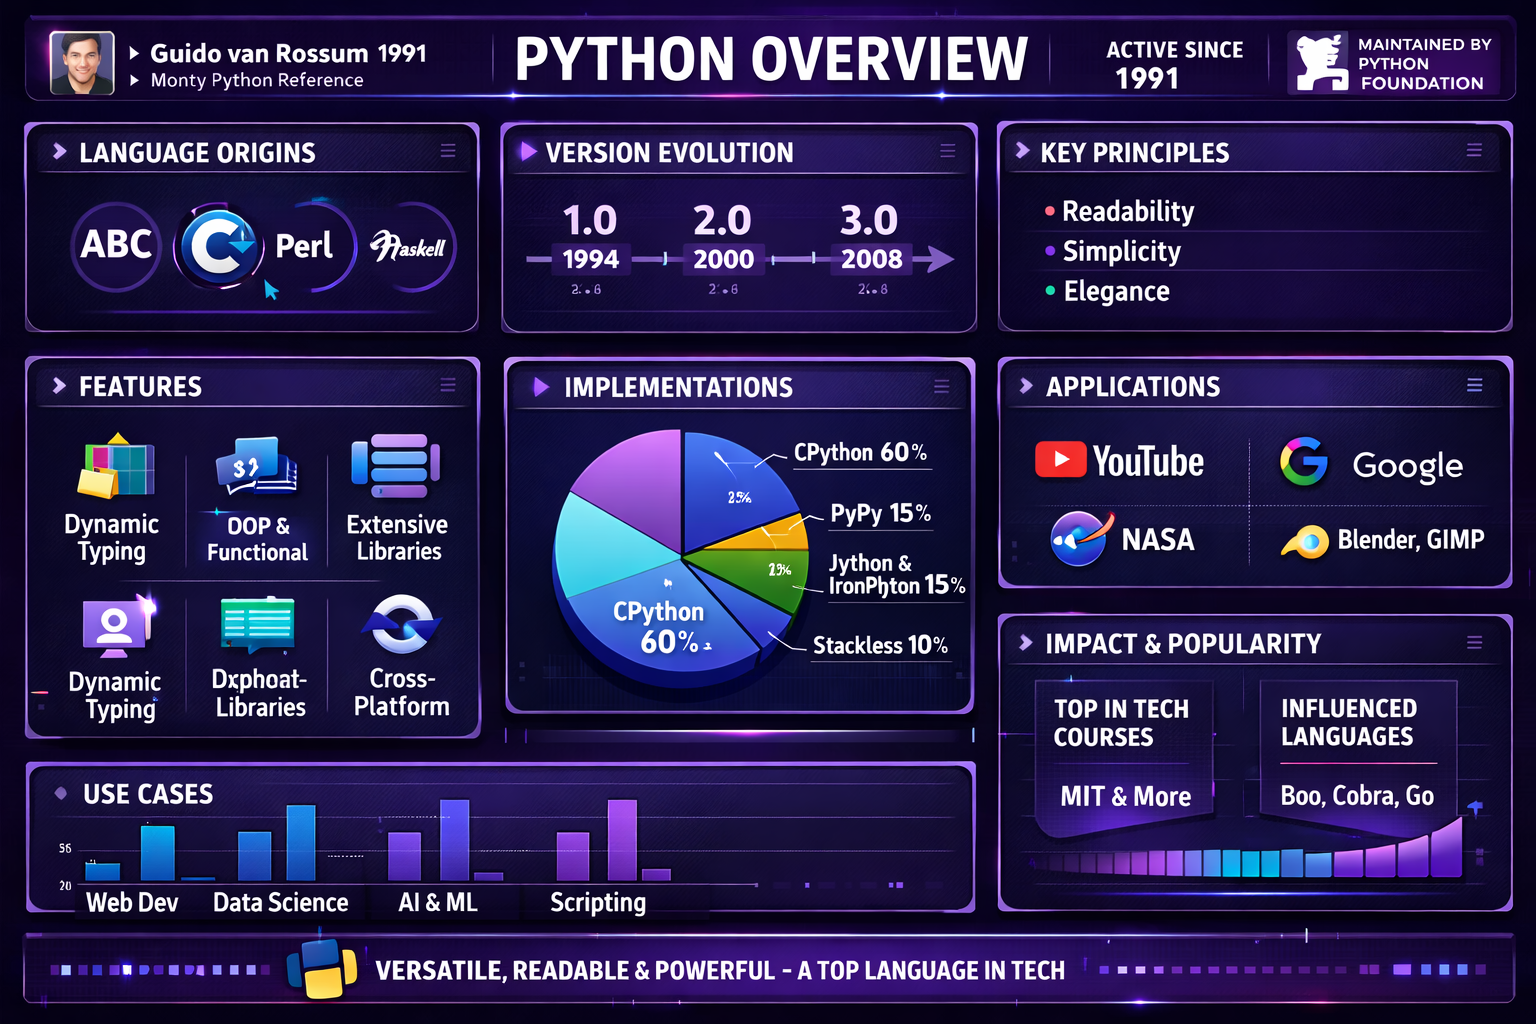Click the Python Overview title

point(771,59)
